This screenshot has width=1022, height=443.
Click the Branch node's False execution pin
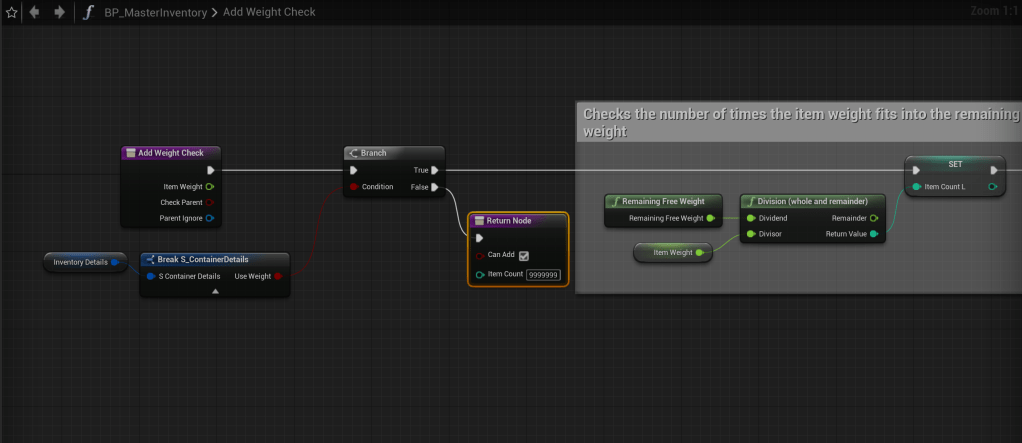(434, 186)
